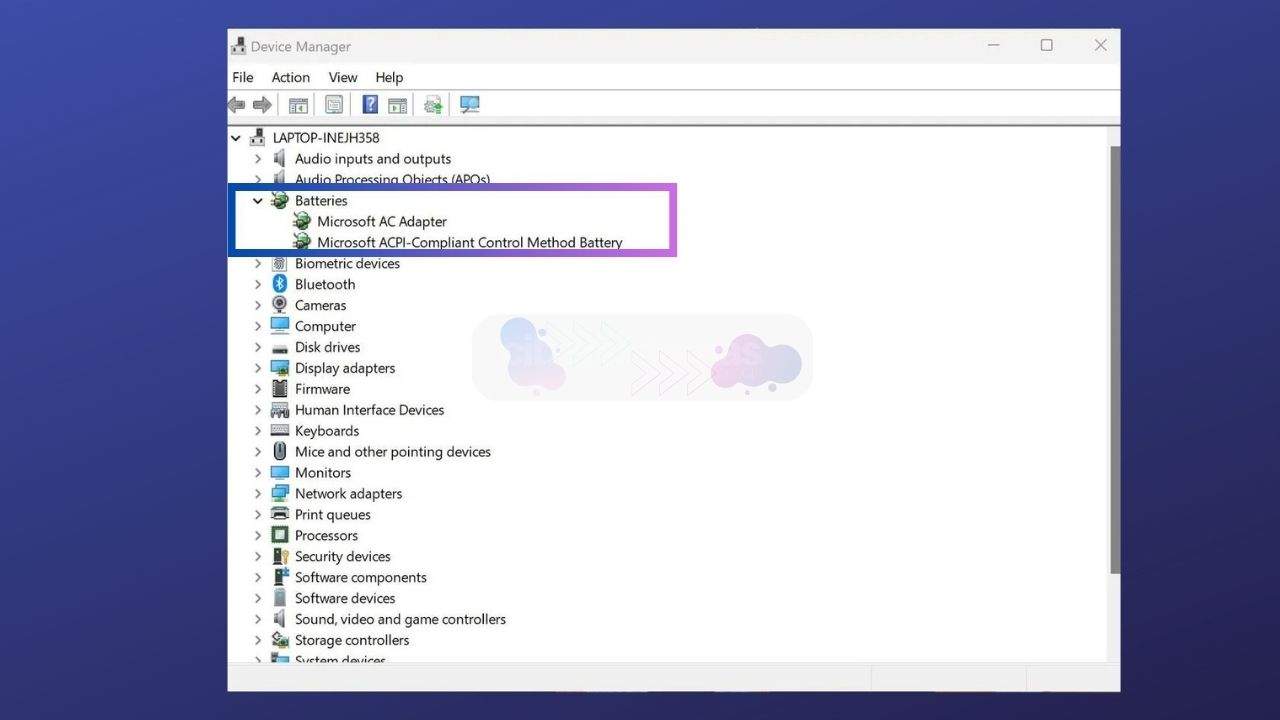This screenshot has height=720, width=1280.
Task: Open the Help menu
Action: point(389,77)
